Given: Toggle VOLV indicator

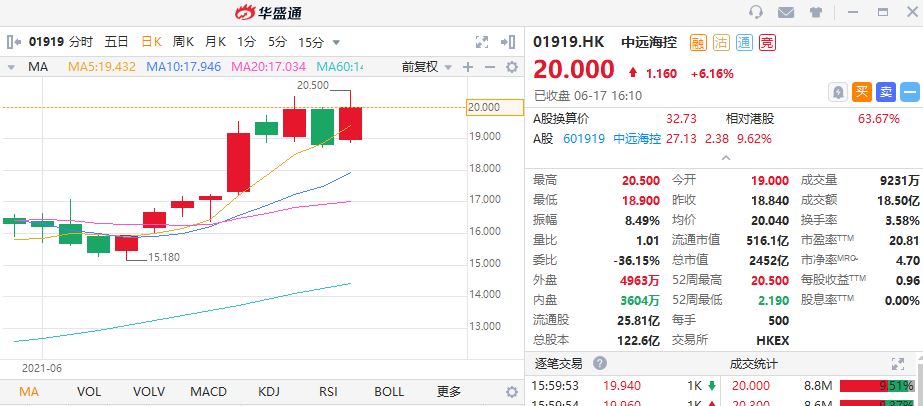Looking at the screenshot, I should coord(149,391).
